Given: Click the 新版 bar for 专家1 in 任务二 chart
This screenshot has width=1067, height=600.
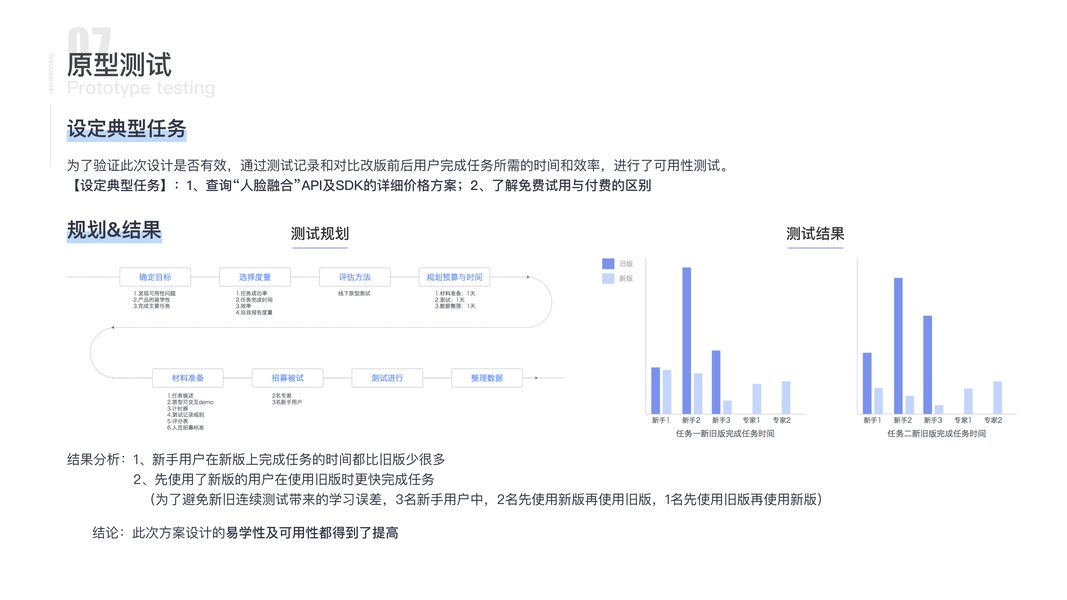Looking at the screenshot, I should [968, 401].
